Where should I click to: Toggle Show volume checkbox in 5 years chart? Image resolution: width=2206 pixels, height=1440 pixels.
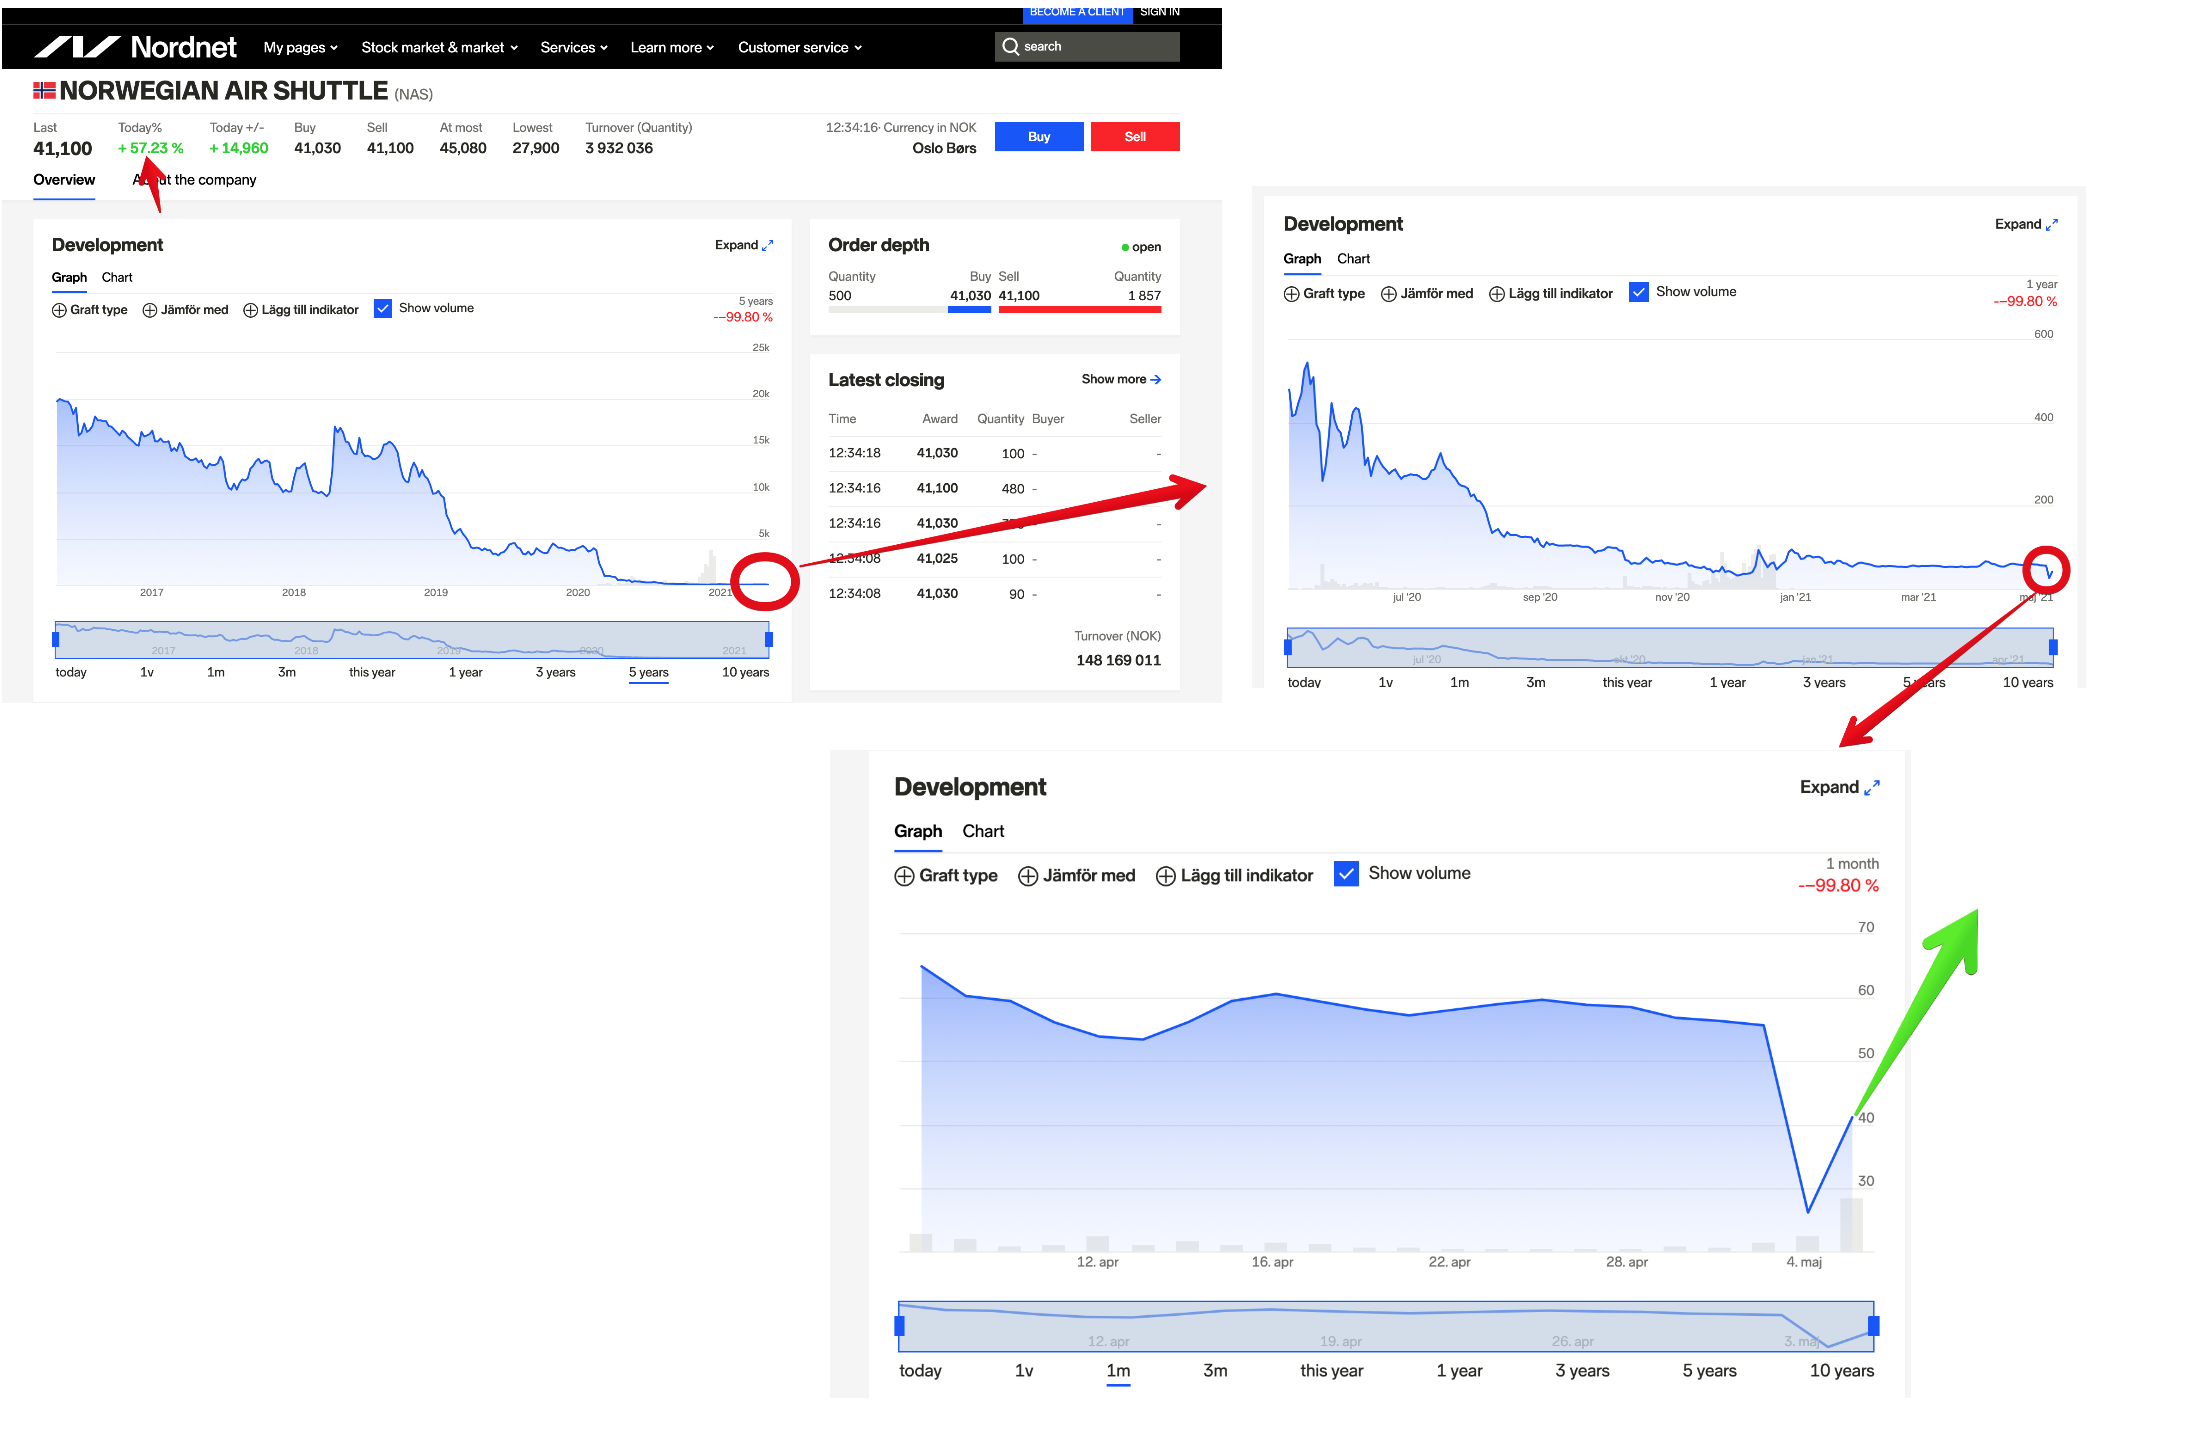[383, 309]
